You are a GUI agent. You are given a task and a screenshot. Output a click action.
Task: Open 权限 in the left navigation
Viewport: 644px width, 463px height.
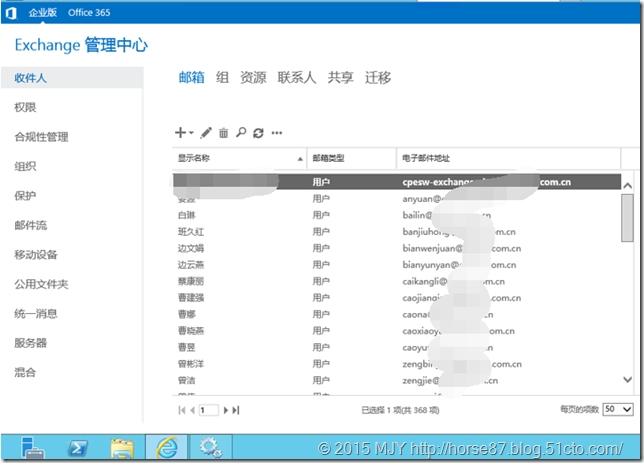25,107
